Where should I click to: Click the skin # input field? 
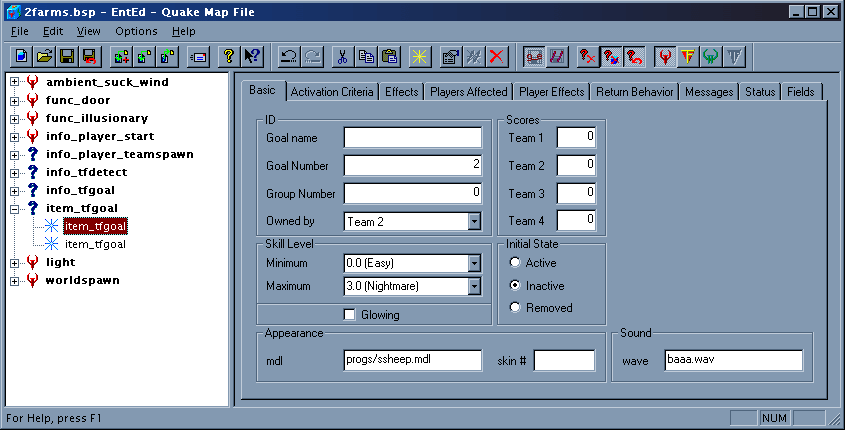coord(564,360)
